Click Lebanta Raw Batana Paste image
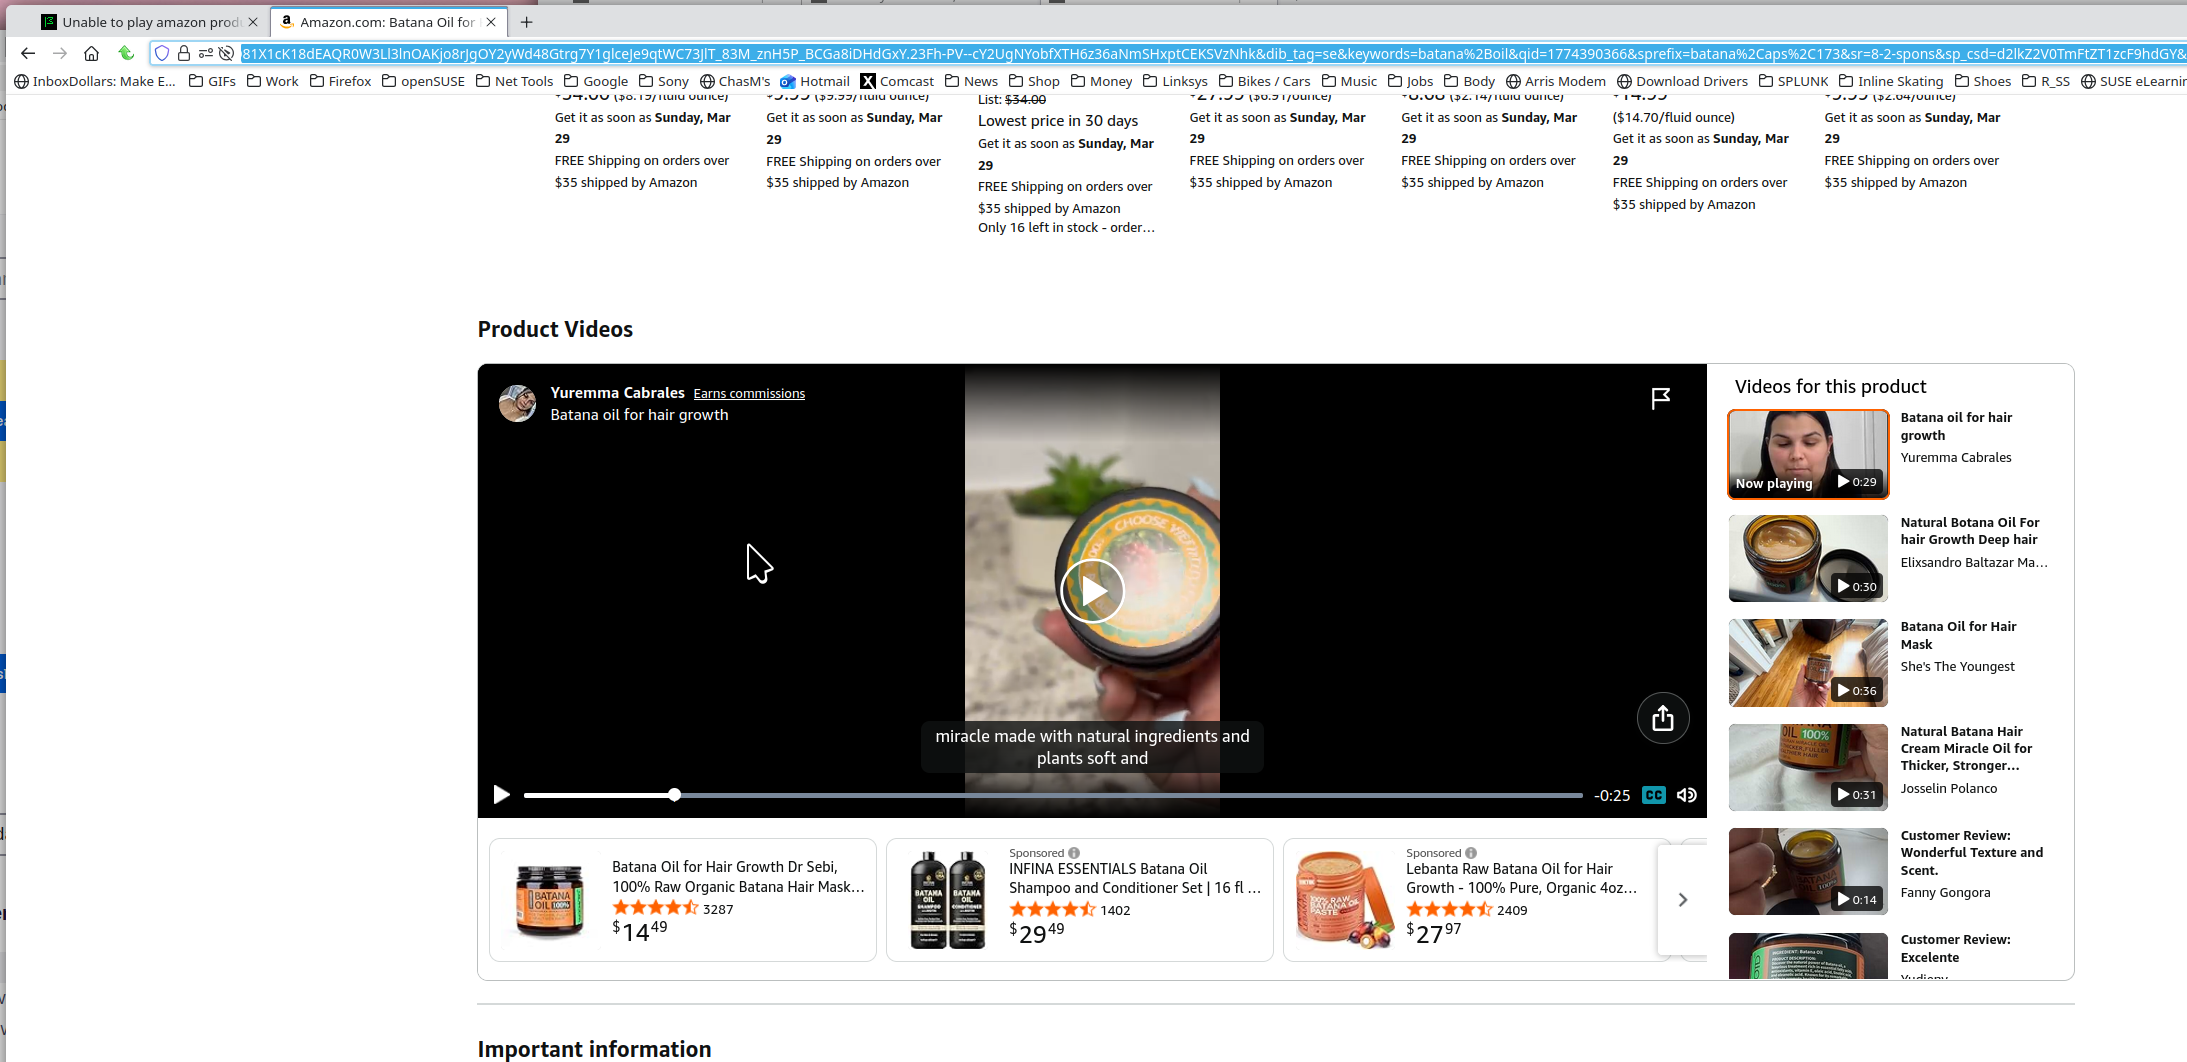 click(x=1345, y=900)
